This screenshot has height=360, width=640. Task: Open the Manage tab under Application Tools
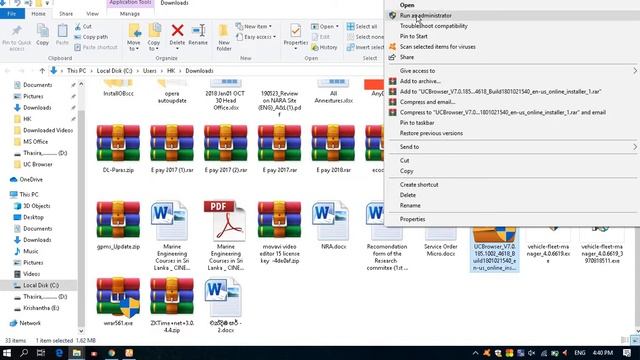click(130, 13)
